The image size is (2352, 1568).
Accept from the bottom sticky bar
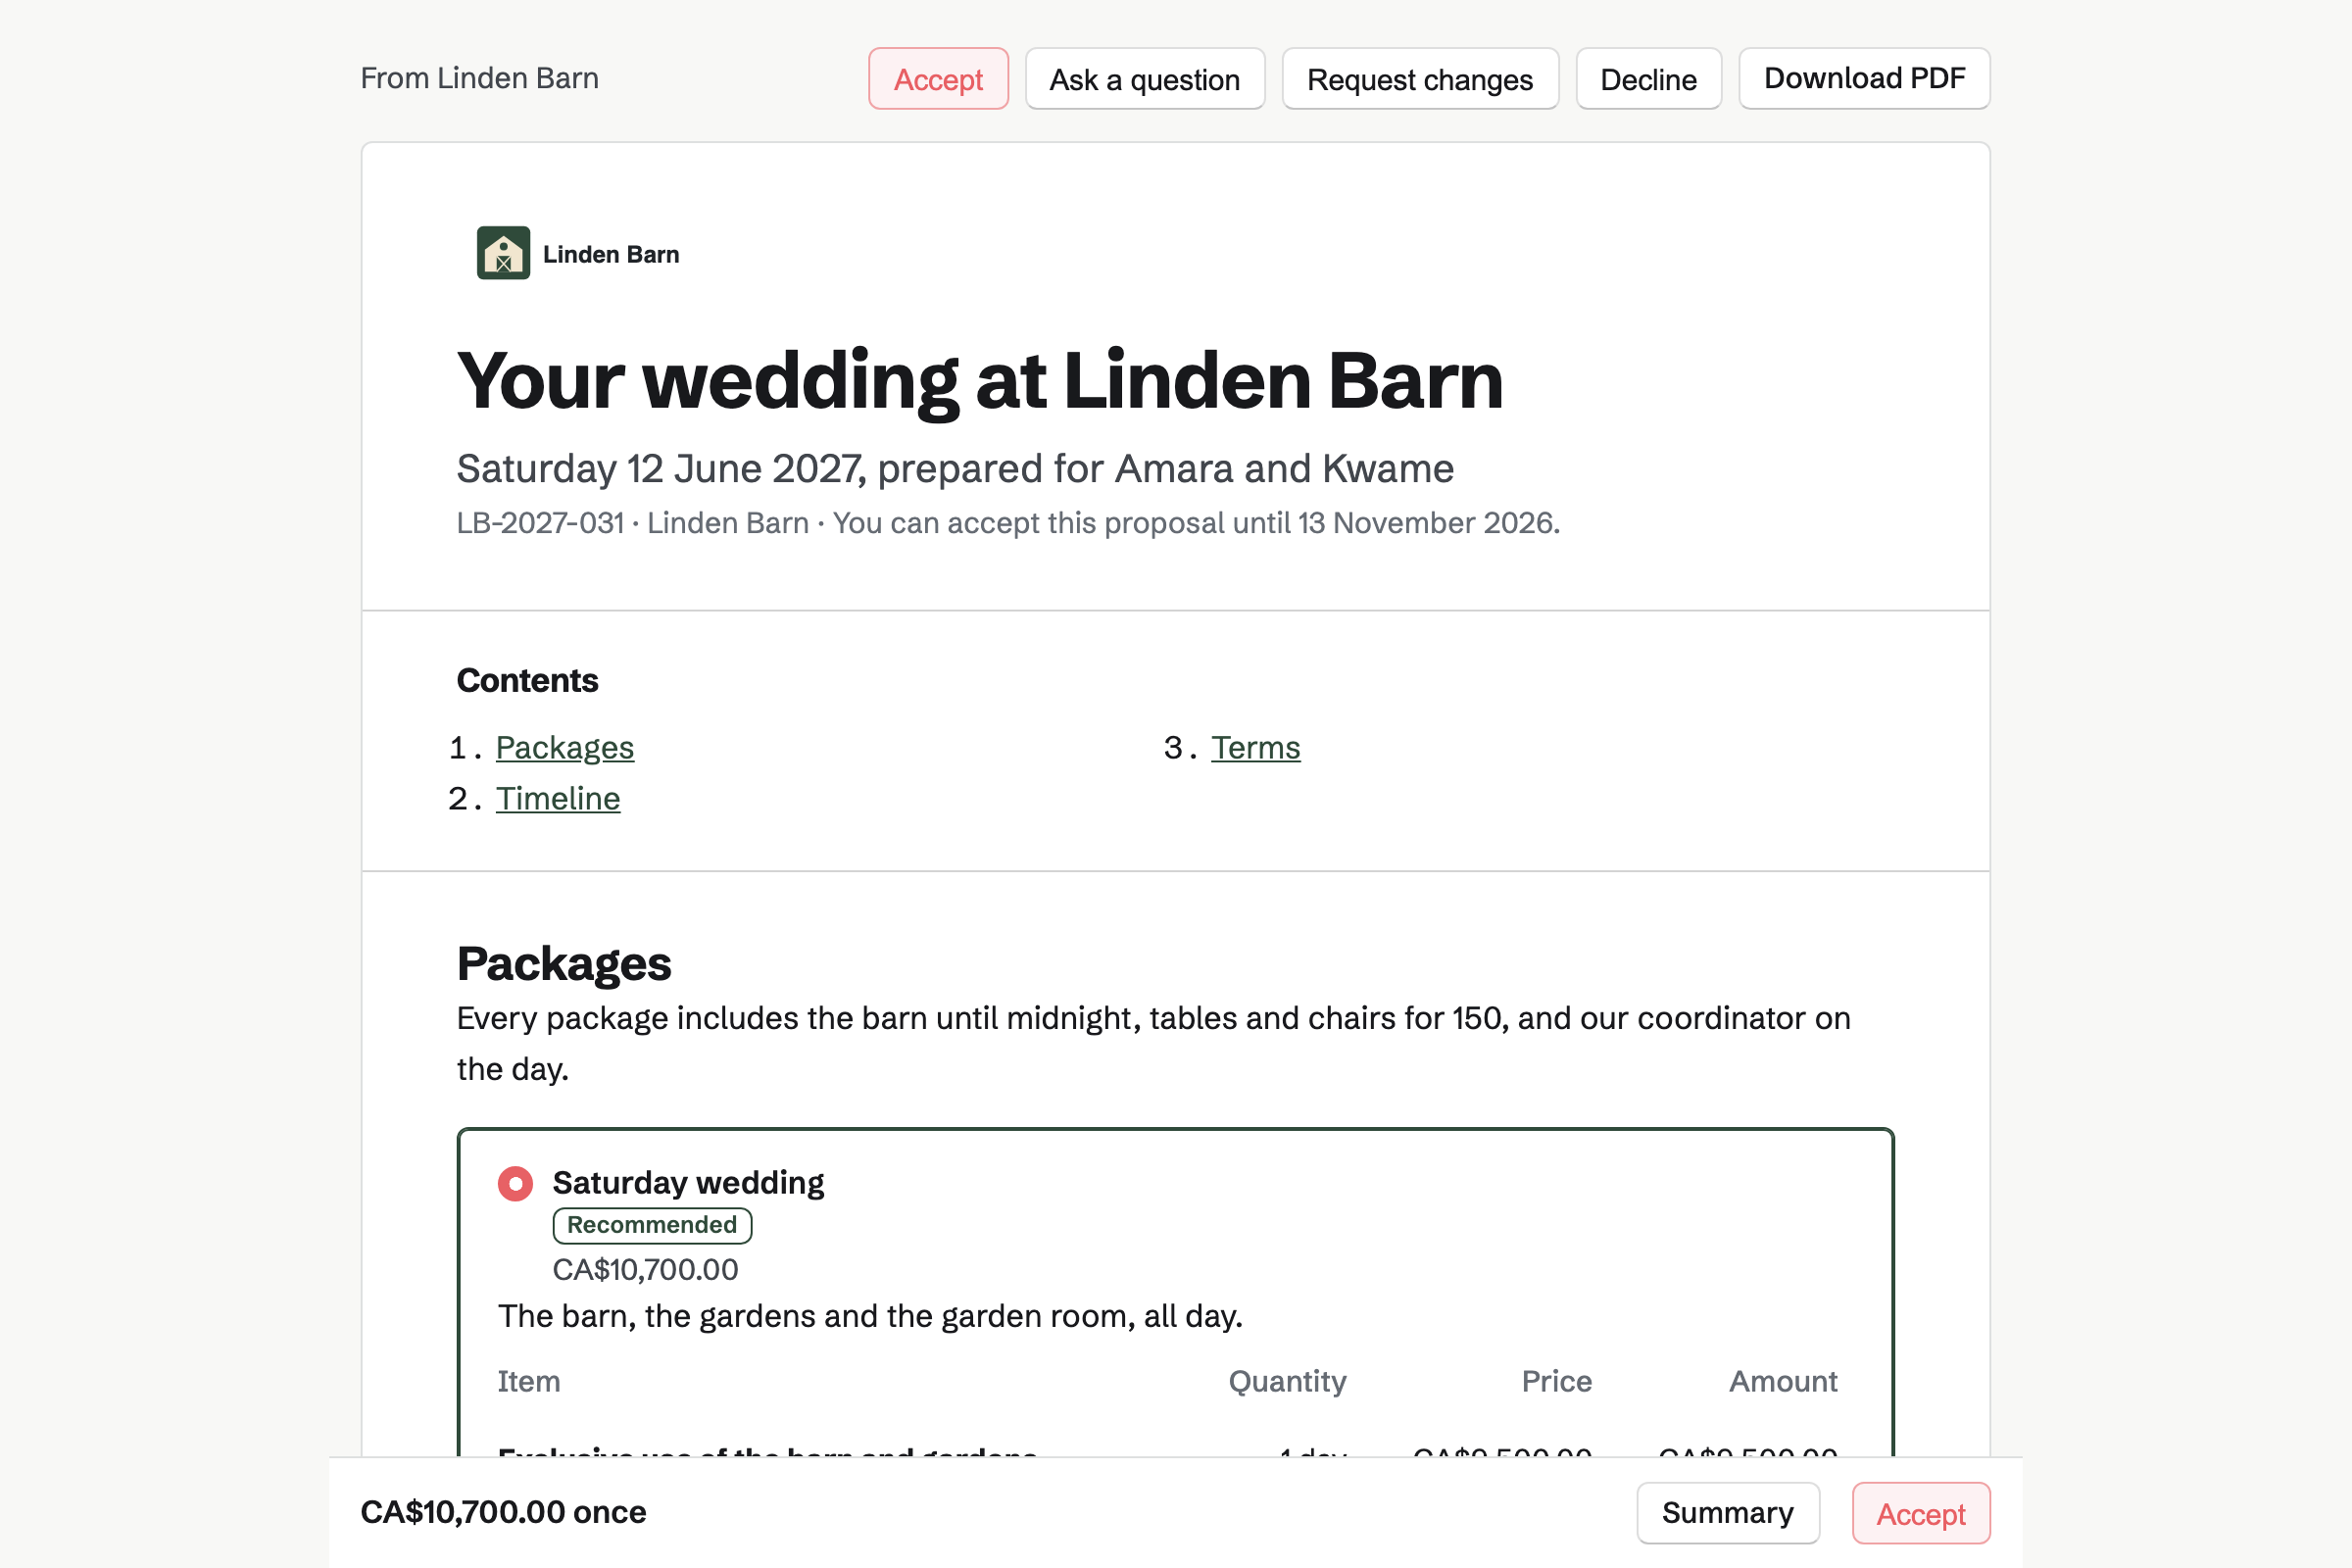point(1920,1513)
